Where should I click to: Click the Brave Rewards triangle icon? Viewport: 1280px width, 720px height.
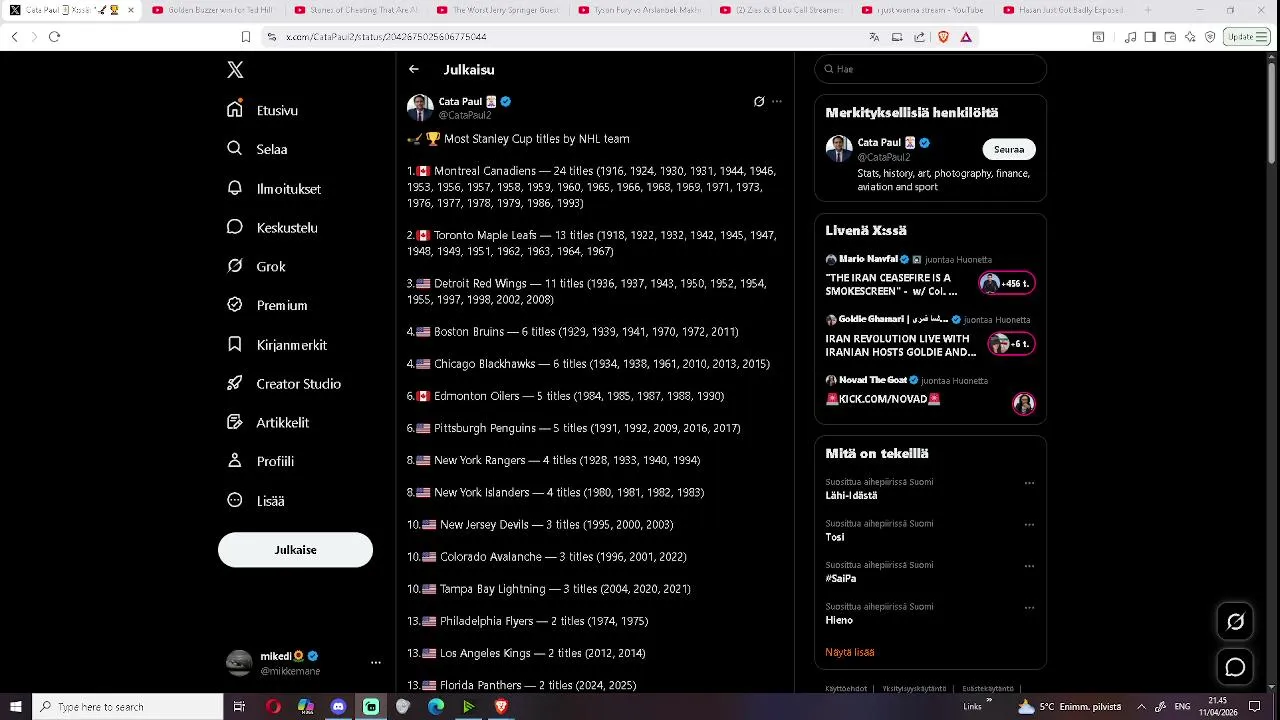966,37
